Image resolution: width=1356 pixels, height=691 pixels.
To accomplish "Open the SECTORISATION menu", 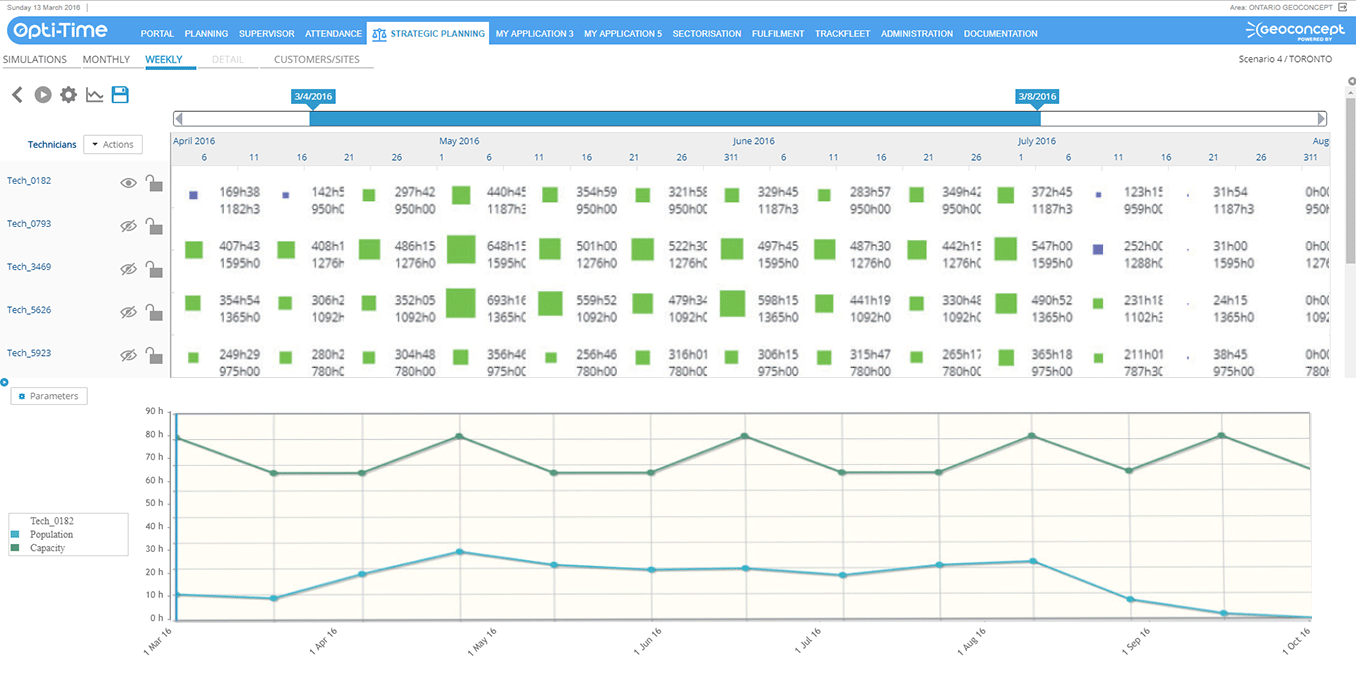I will [x=707, y=33].
